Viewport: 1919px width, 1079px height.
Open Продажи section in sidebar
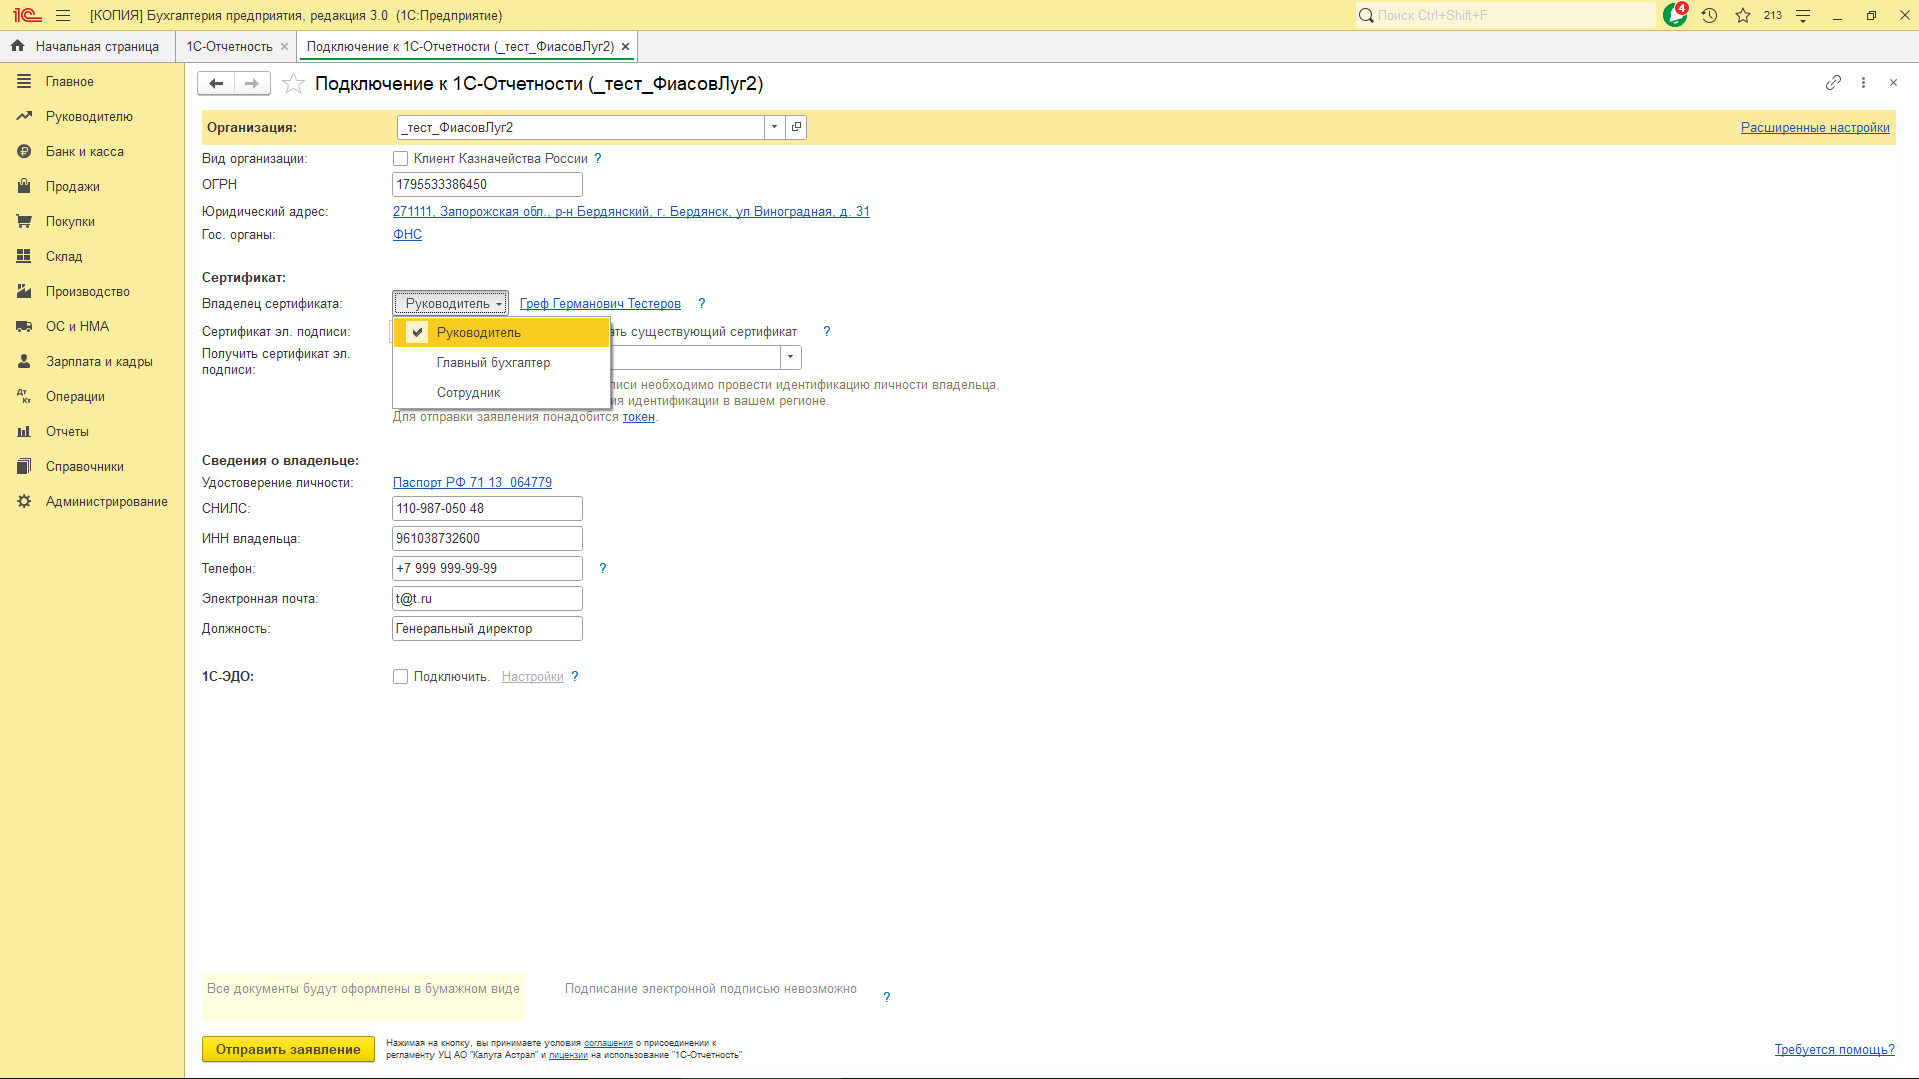click(x=92, y=187)
